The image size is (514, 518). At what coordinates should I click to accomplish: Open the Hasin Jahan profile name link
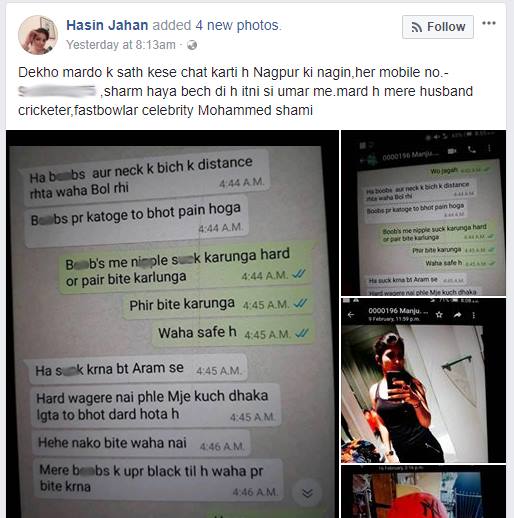[x=107, y=25]
